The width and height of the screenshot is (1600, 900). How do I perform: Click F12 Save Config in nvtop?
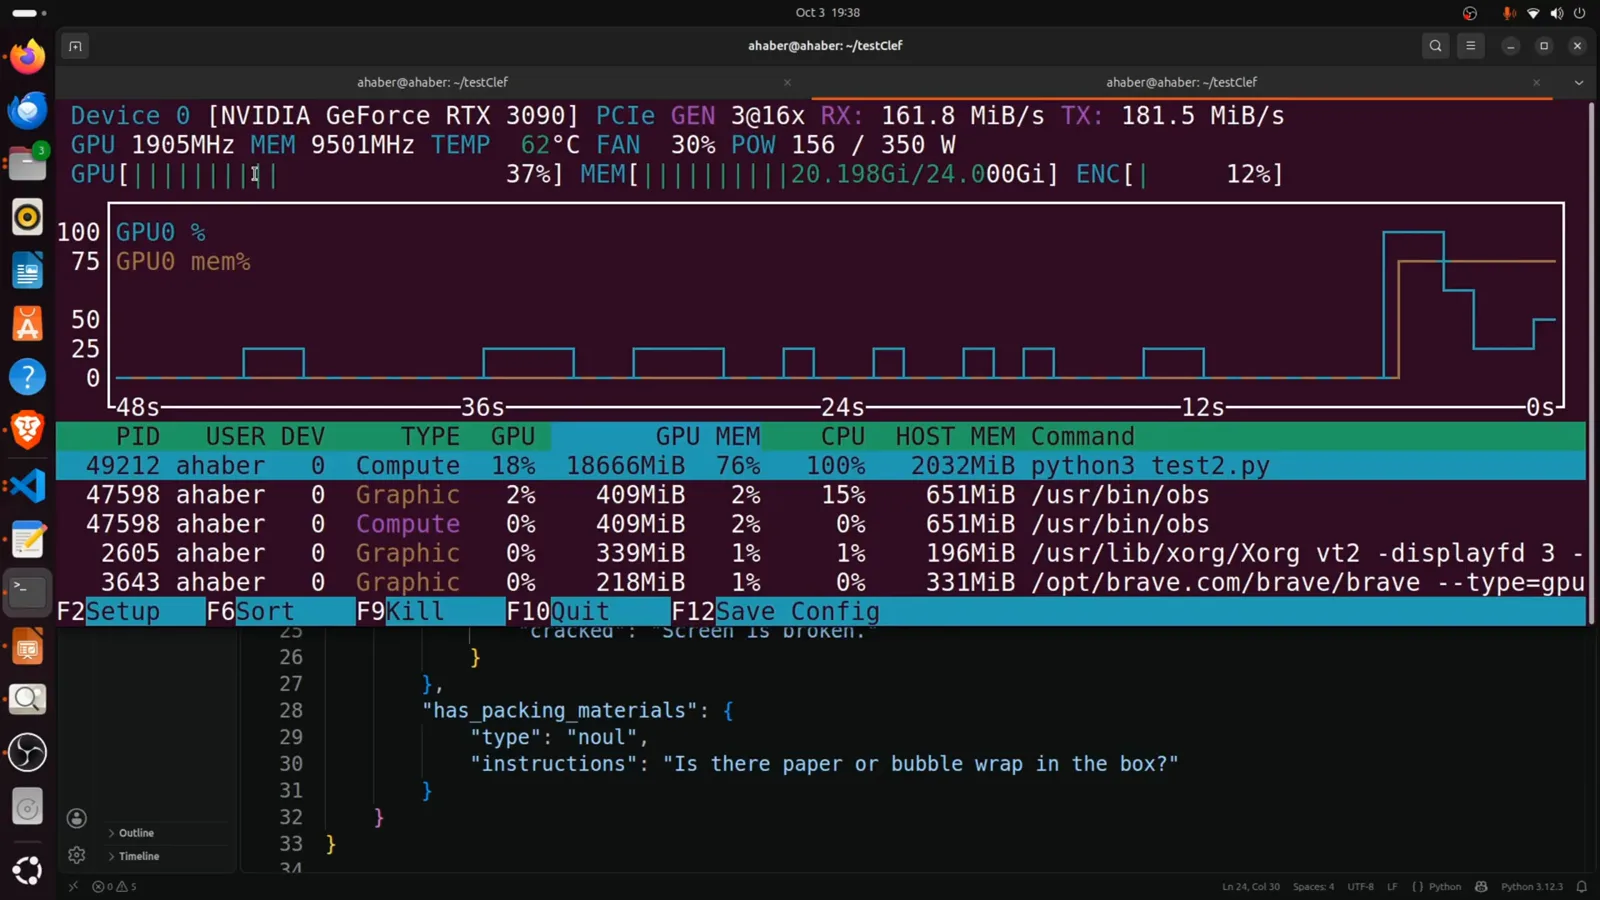[776, 611]
